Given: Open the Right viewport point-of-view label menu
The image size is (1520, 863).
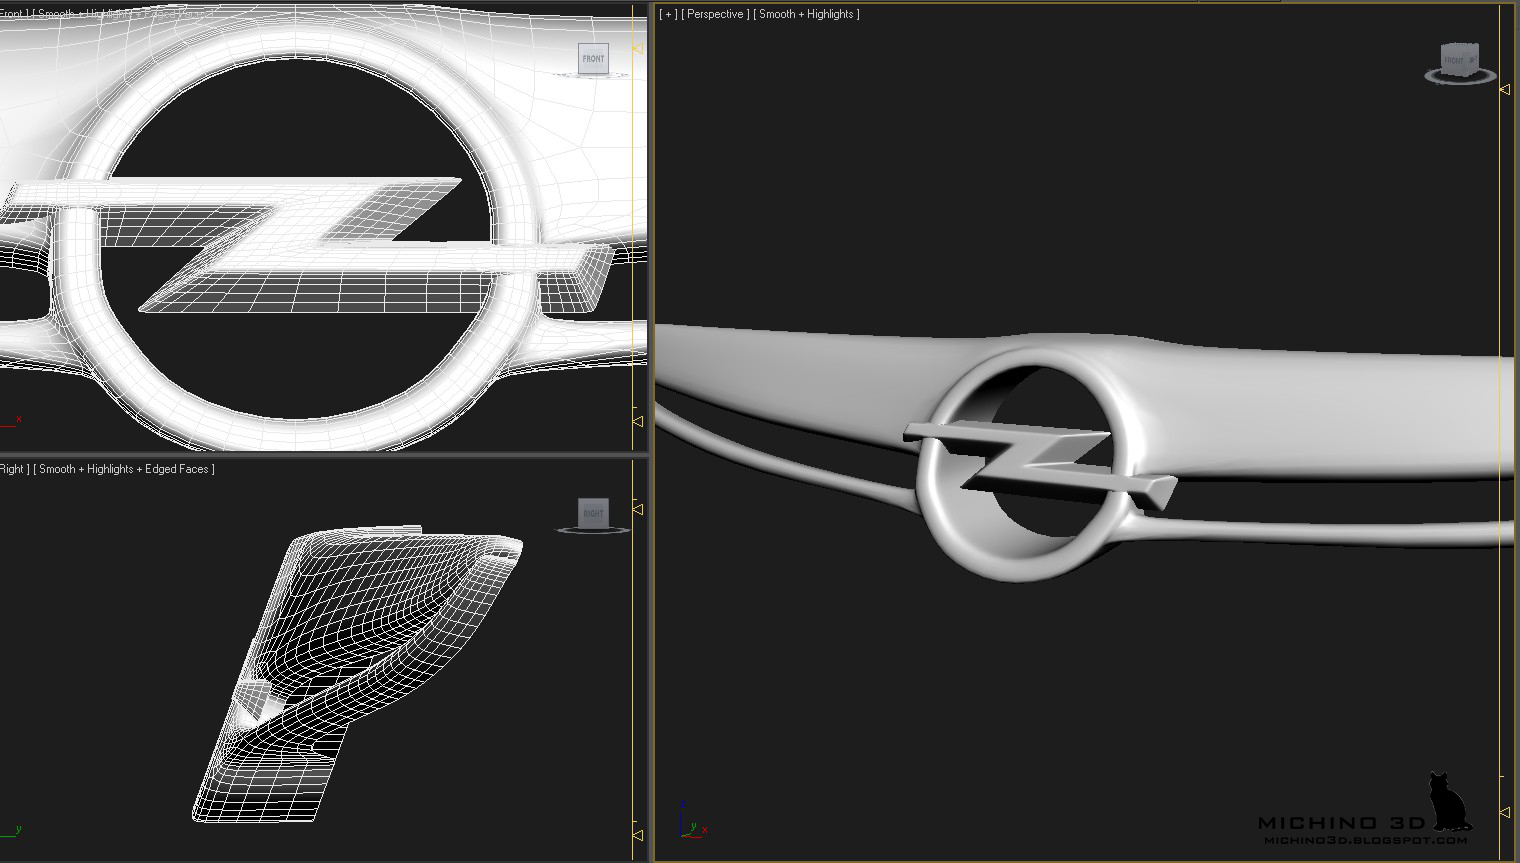Looking at the screenshot, I should click(14, 469).
